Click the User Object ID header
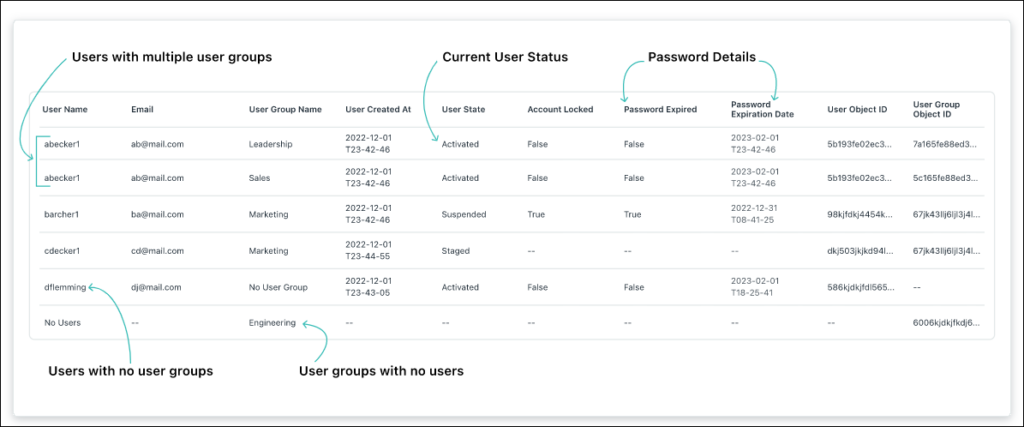 tap(858, 109)
